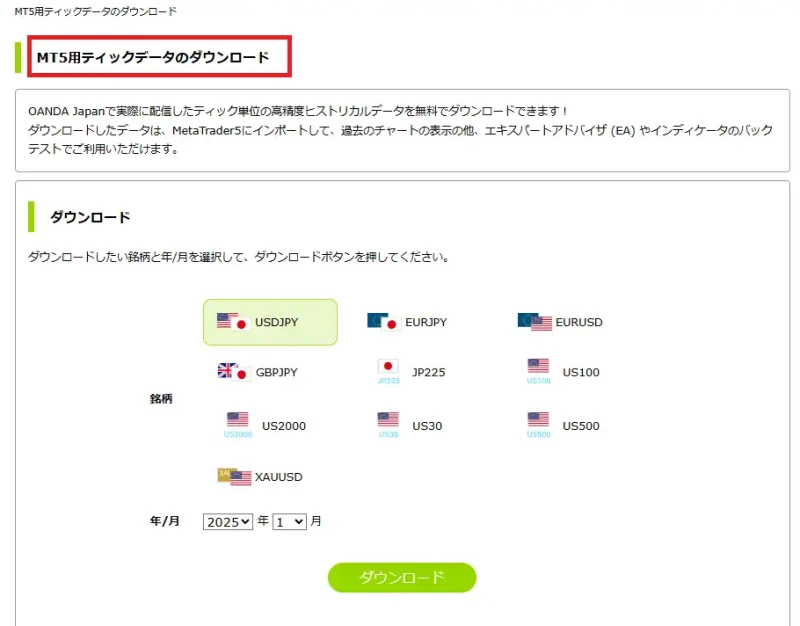This screenshot has width=800, height=626.
Task: Click the US30 index icon
Action: 386,422
